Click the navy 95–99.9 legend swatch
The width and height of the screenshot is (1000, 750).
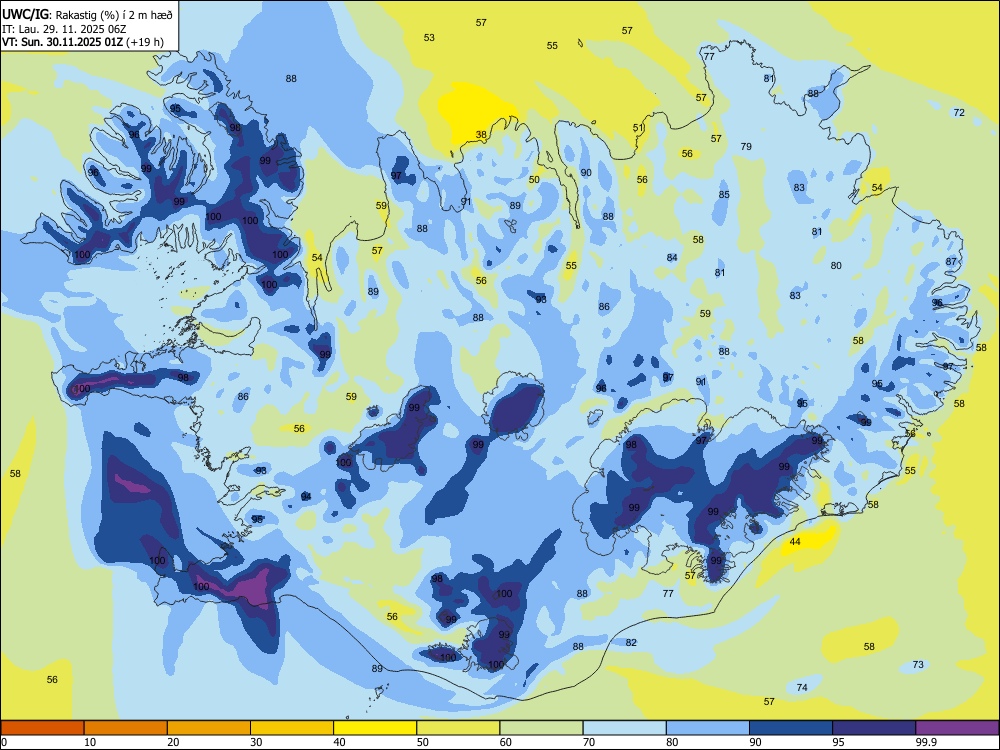click(x=874, y=728)
